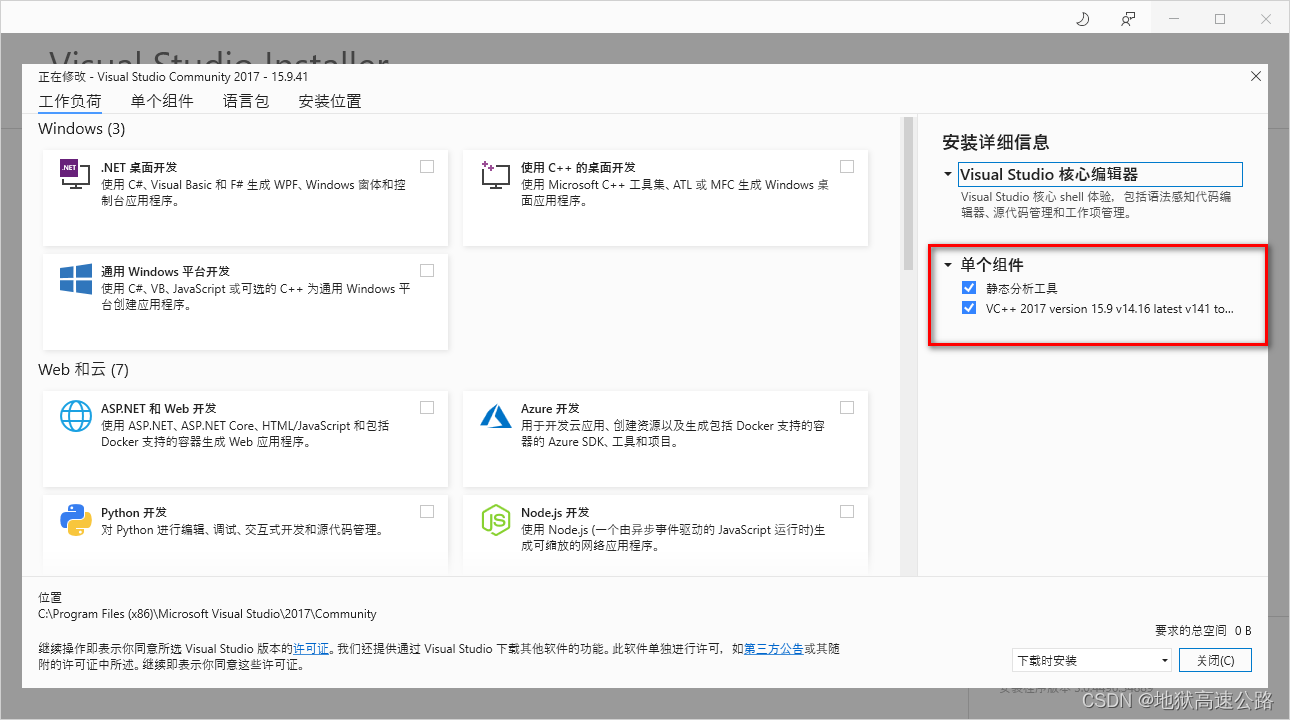Click the Azure development logo icon
The width and height of the screenshot is (1290, 720).
[x=496, y=415]
